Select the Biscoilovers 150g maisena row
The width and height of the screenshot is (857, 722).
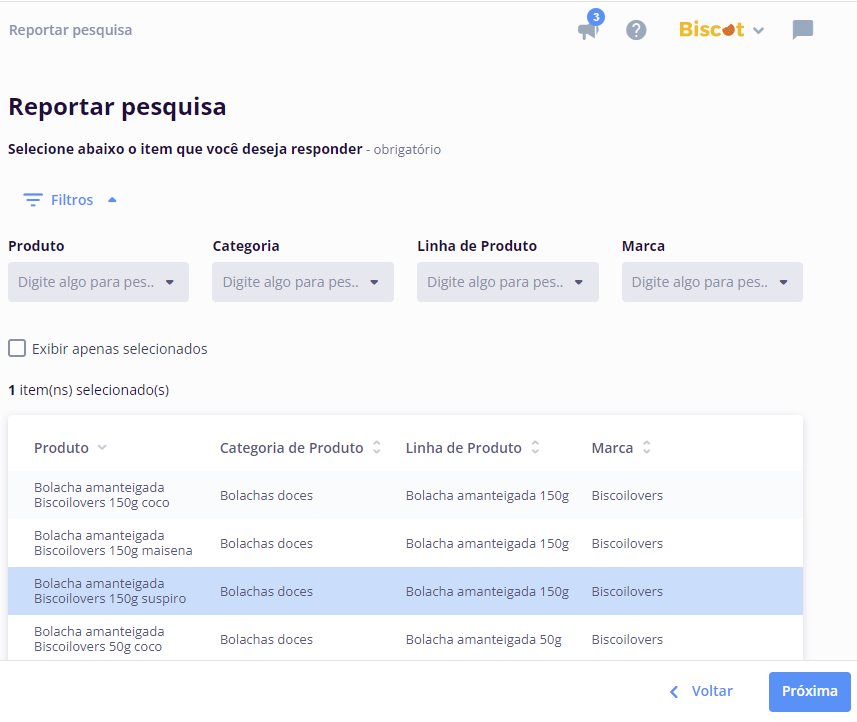point(406,543)
